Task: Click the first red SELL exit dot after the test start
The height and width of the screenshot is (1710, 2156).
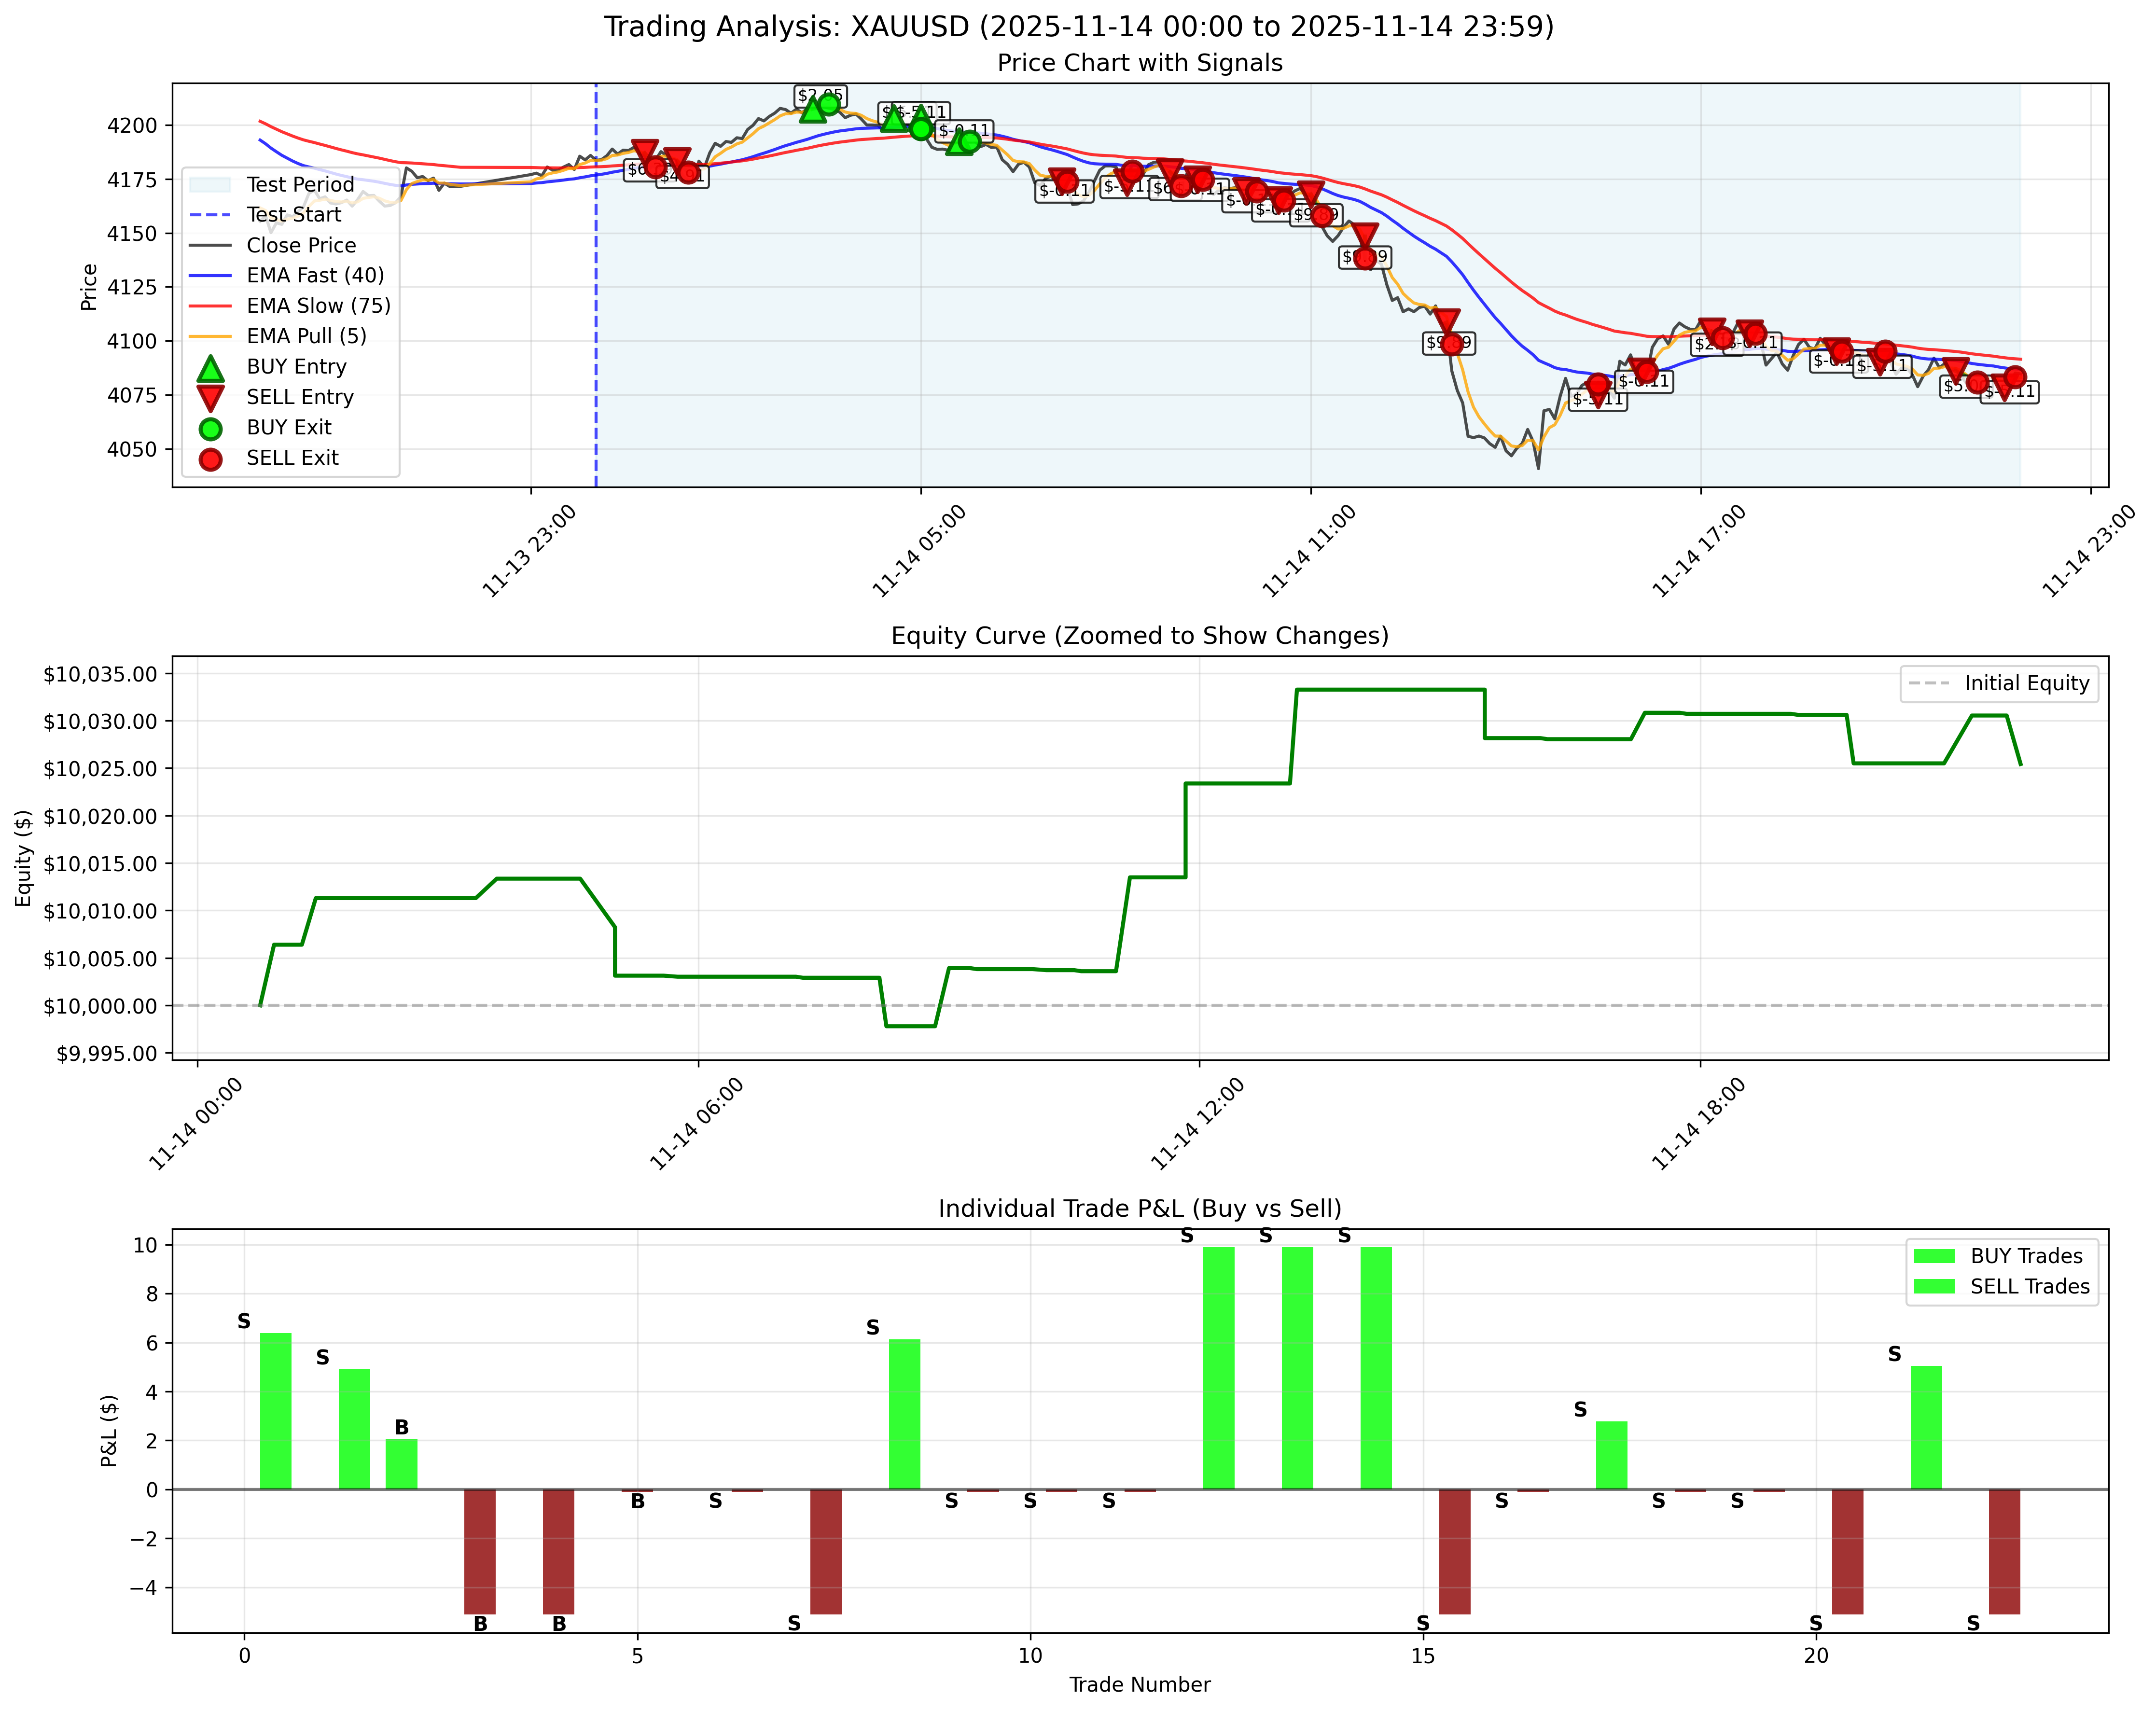Action: tap(655, 167)
